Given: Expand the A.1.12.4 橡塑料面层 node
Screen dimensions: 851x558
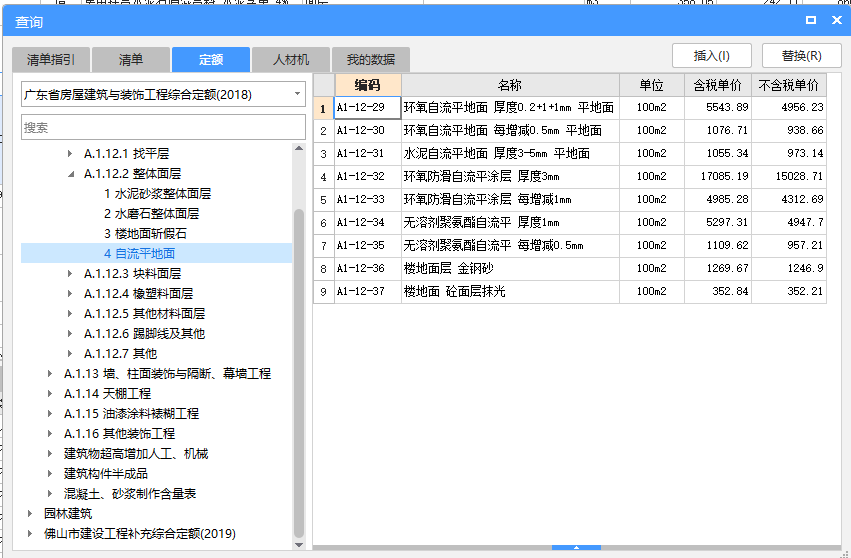Looking at the screenshot, I should pyautogui.click(x=70, y=294).
